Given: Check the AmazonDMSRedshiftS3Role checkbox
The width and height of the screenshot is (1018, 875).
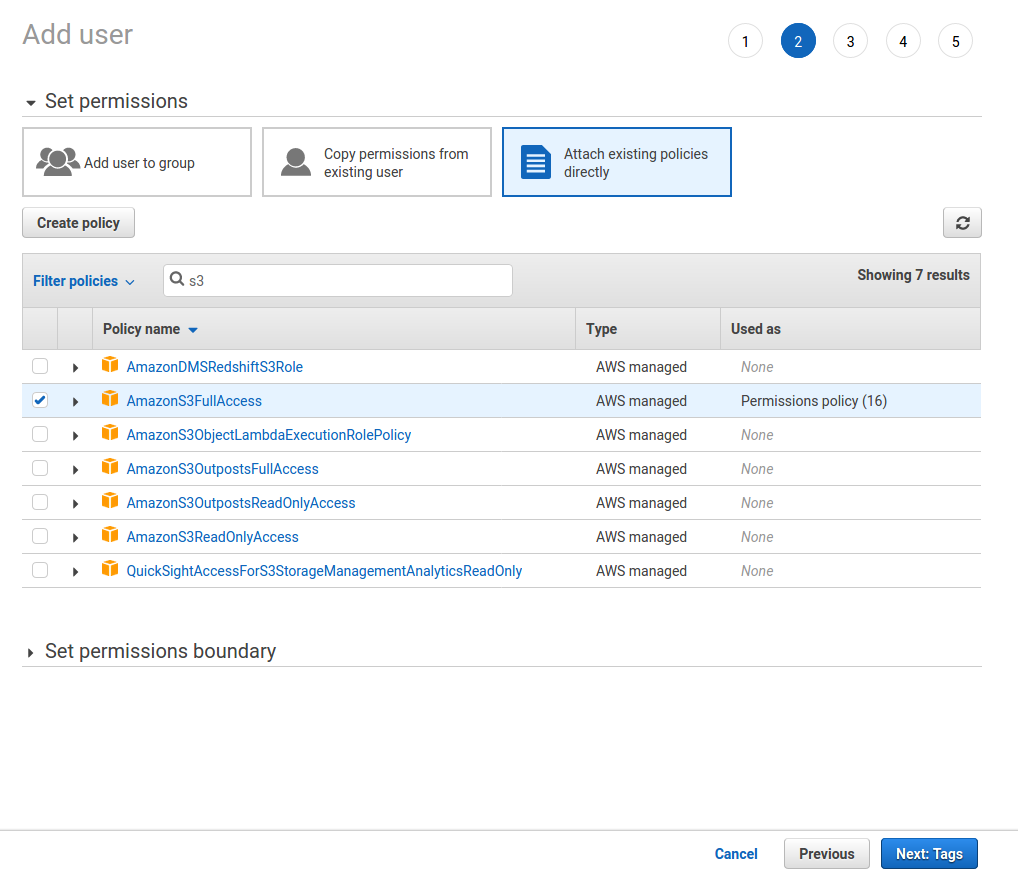Looking at the screenshot, I should 40,366.
